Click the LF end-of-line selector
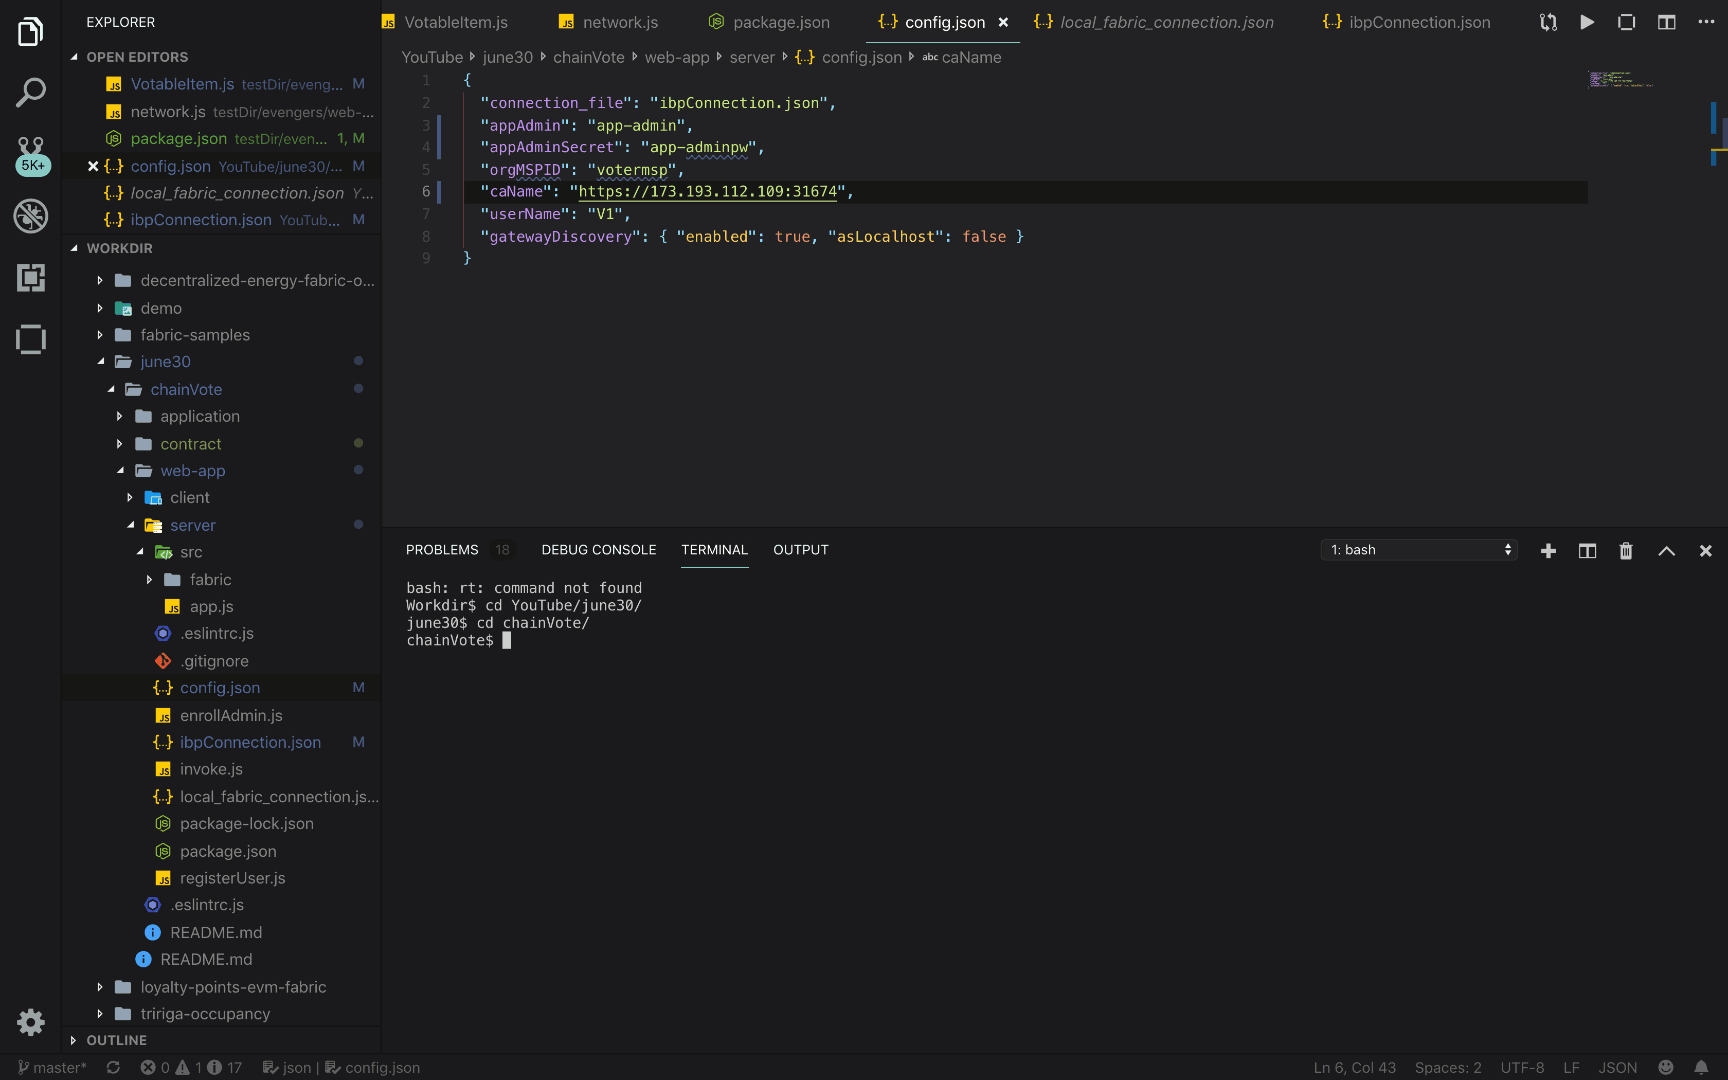This screenshot has height=1080, width=1728. tap(1571, 1068)
